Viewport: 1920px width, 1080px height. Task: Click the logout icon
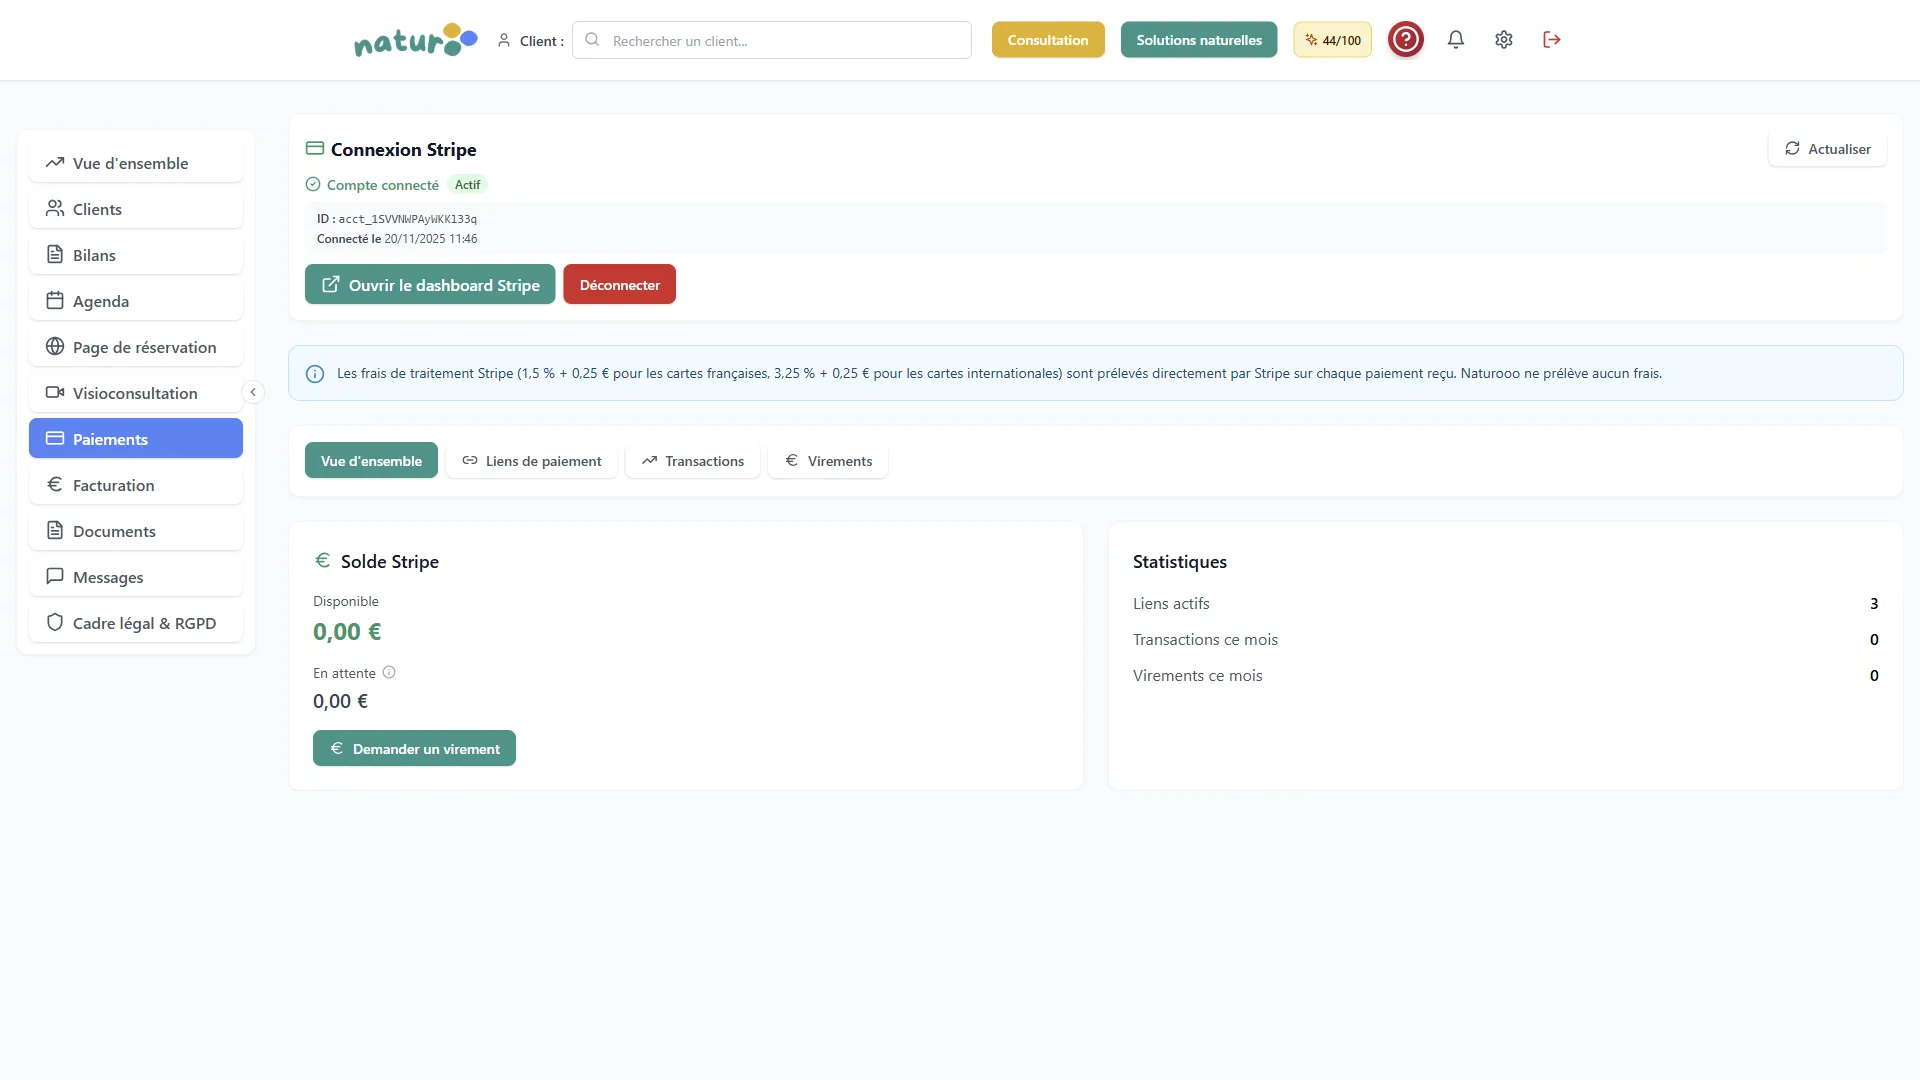coord(1552,40)
